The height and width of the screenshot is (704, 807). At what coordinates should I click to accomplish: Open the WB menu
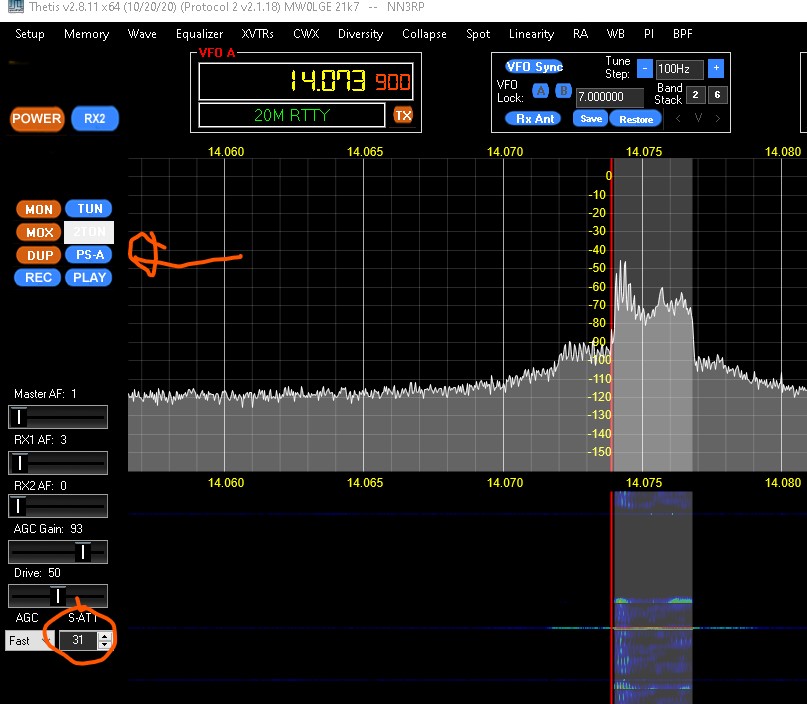pos(616,34)
